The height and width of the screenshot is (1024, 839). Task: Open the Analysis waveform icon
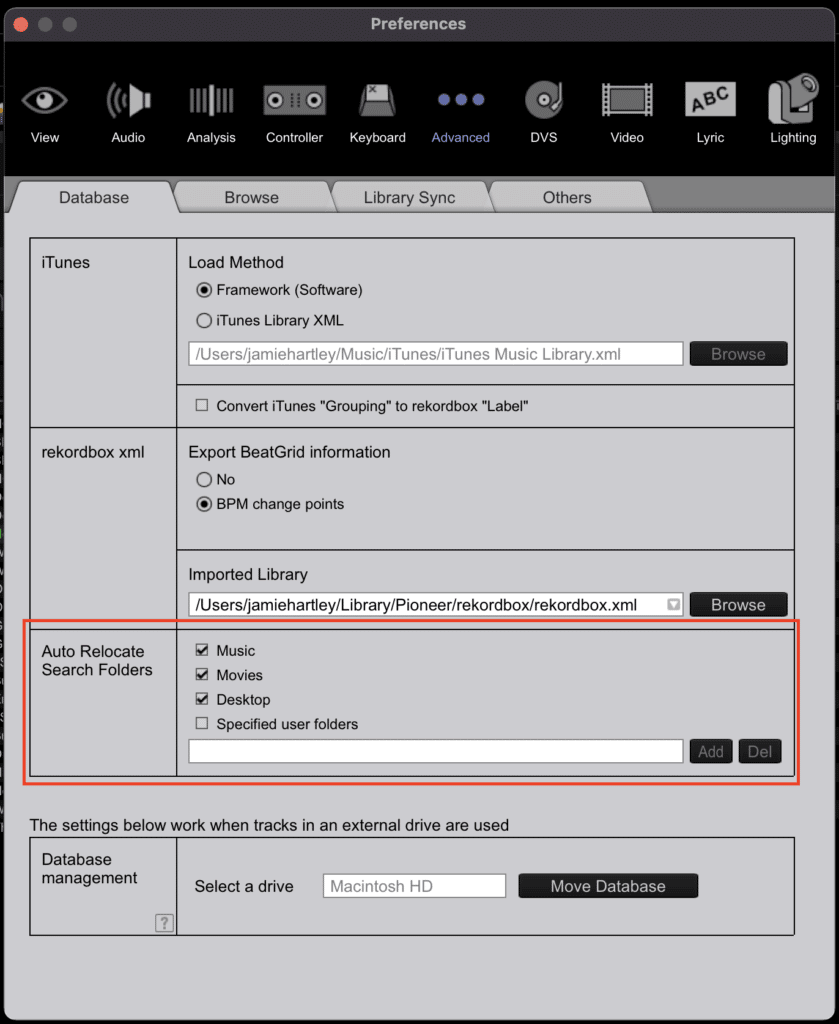pos(211,101)
